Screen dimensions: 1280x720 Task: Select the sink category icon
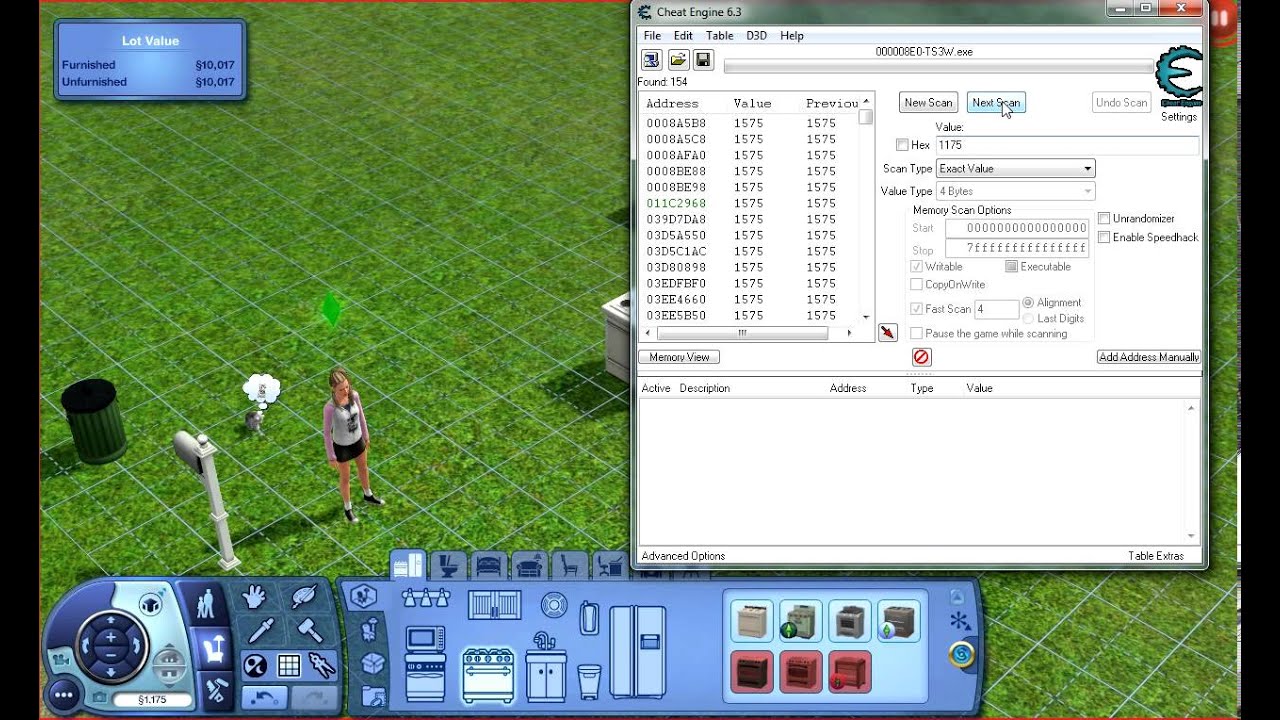(545, 667)
